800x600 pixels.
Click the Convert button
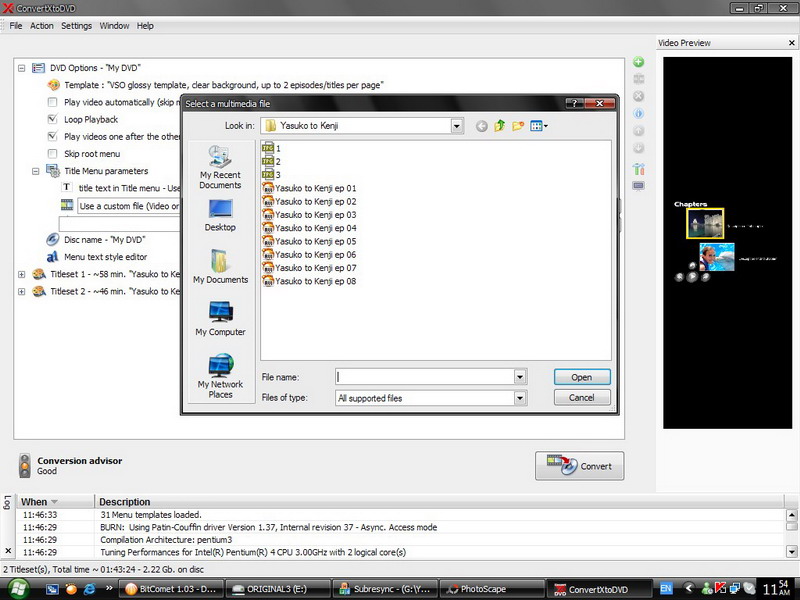[x=580, y=466]
